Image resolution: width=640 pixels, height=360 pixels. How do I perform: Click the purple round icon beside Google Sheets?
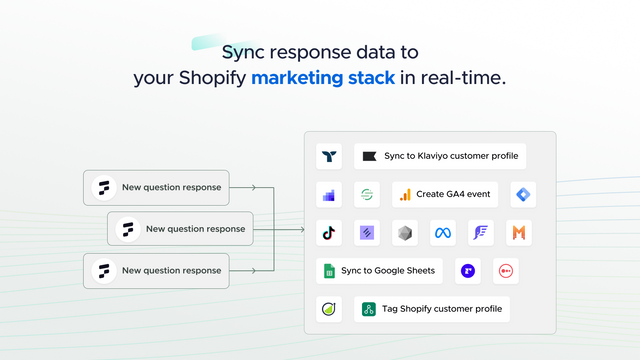coord(468,271)
